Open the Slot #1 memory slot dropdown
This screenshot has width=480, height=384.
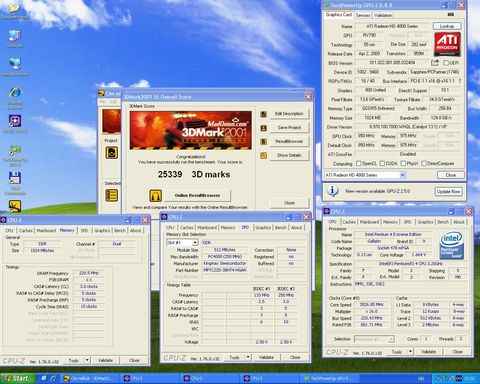tap(195, 243)
